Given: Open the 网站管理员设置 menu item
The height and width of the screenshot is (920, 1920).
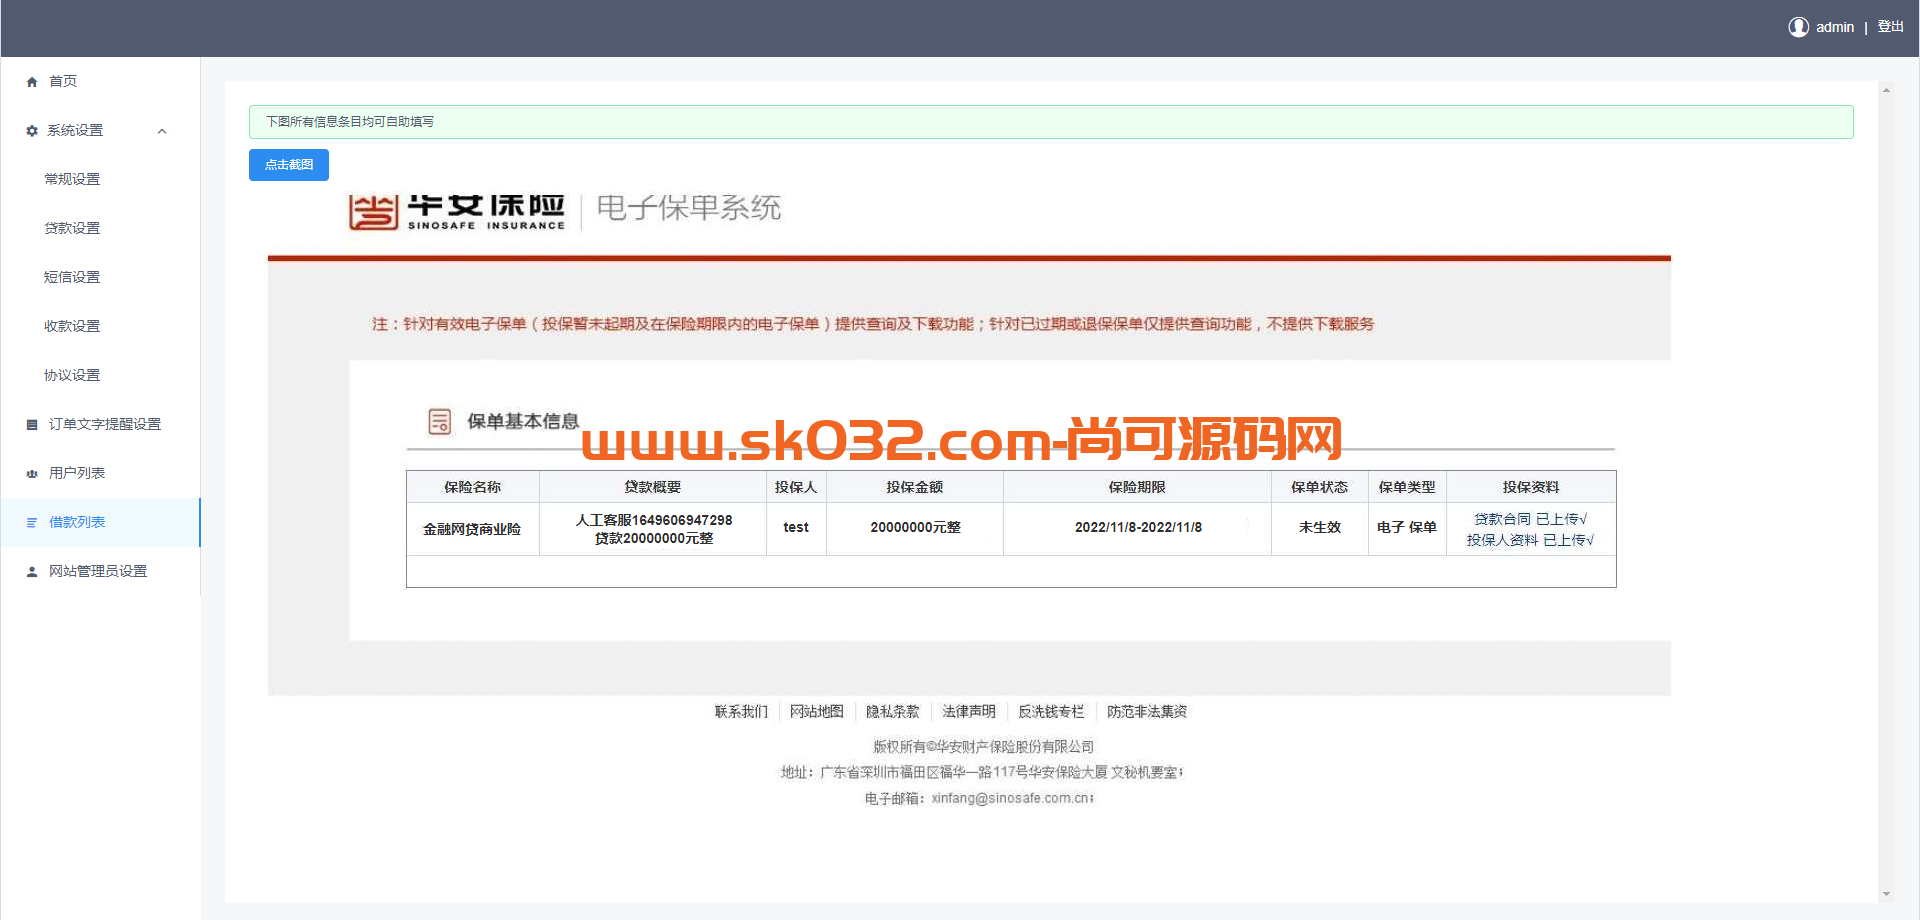Looking at the screenshot, I should pyautogui.click(x=100, y=571).
